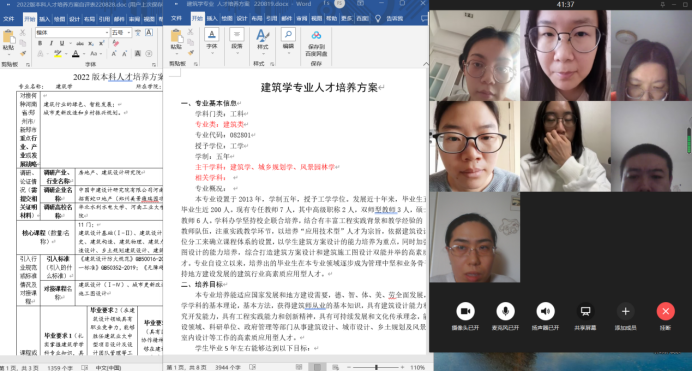Turn off the camera in the call

pos(465,311)
